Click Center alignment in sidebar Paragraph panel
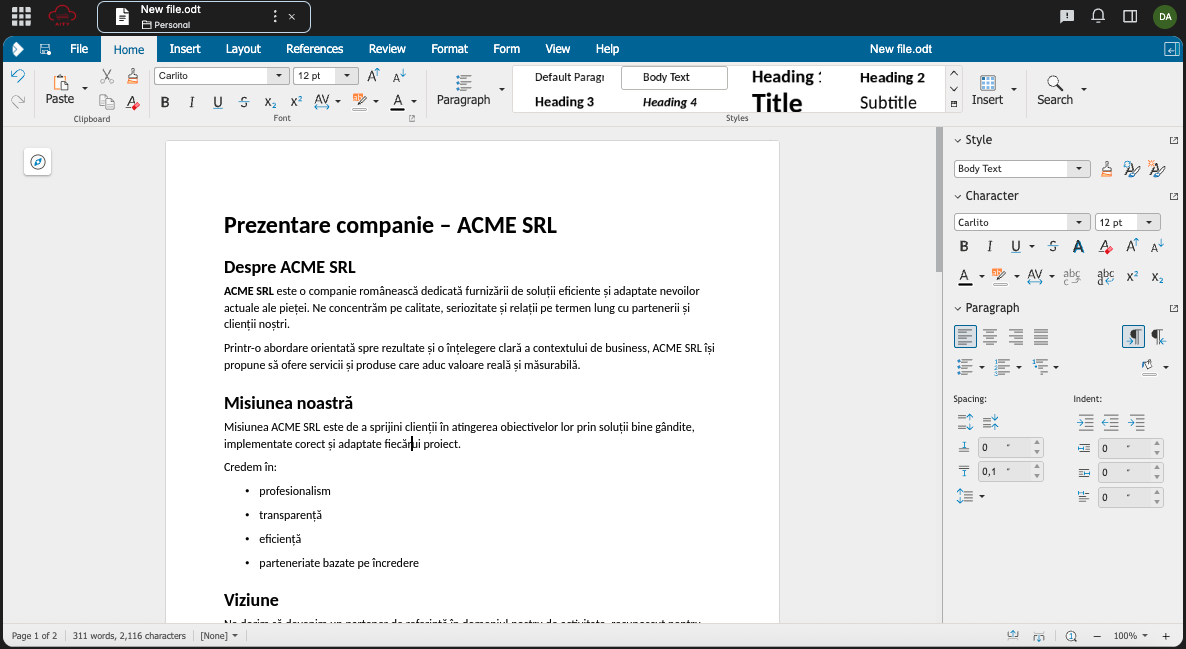The image size is (1186, 649). pyautogui.click(x=990, y=337)
